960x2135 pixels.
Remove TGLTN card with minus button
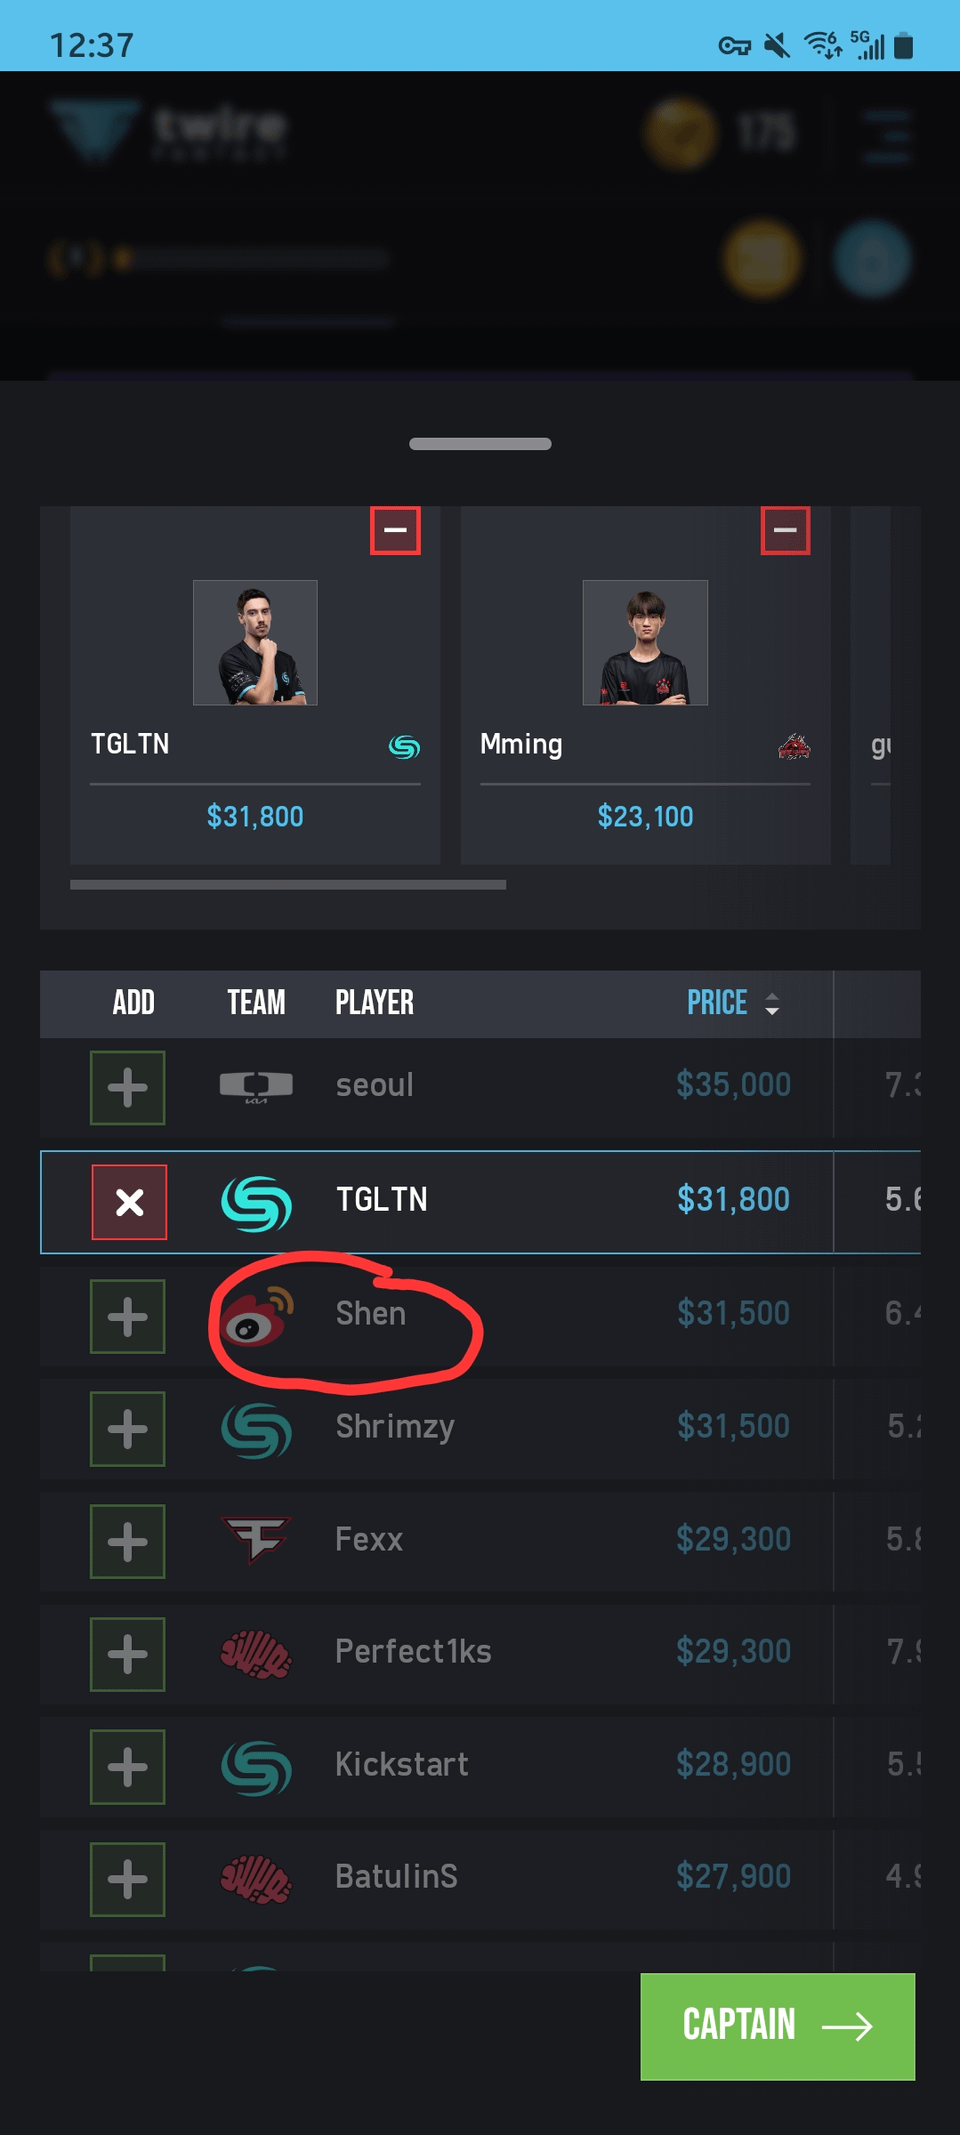pyautogui.click(x=395, y=530)
